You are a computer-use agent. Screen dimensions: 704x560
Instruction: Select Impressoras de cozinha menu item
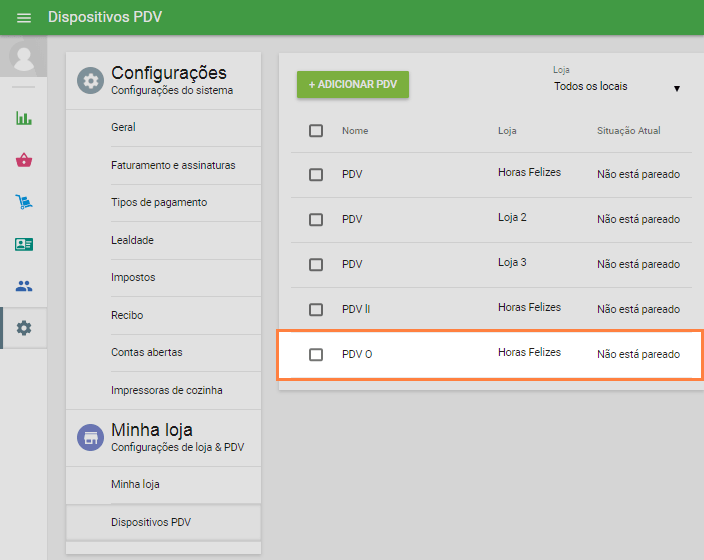pos(166,390)
